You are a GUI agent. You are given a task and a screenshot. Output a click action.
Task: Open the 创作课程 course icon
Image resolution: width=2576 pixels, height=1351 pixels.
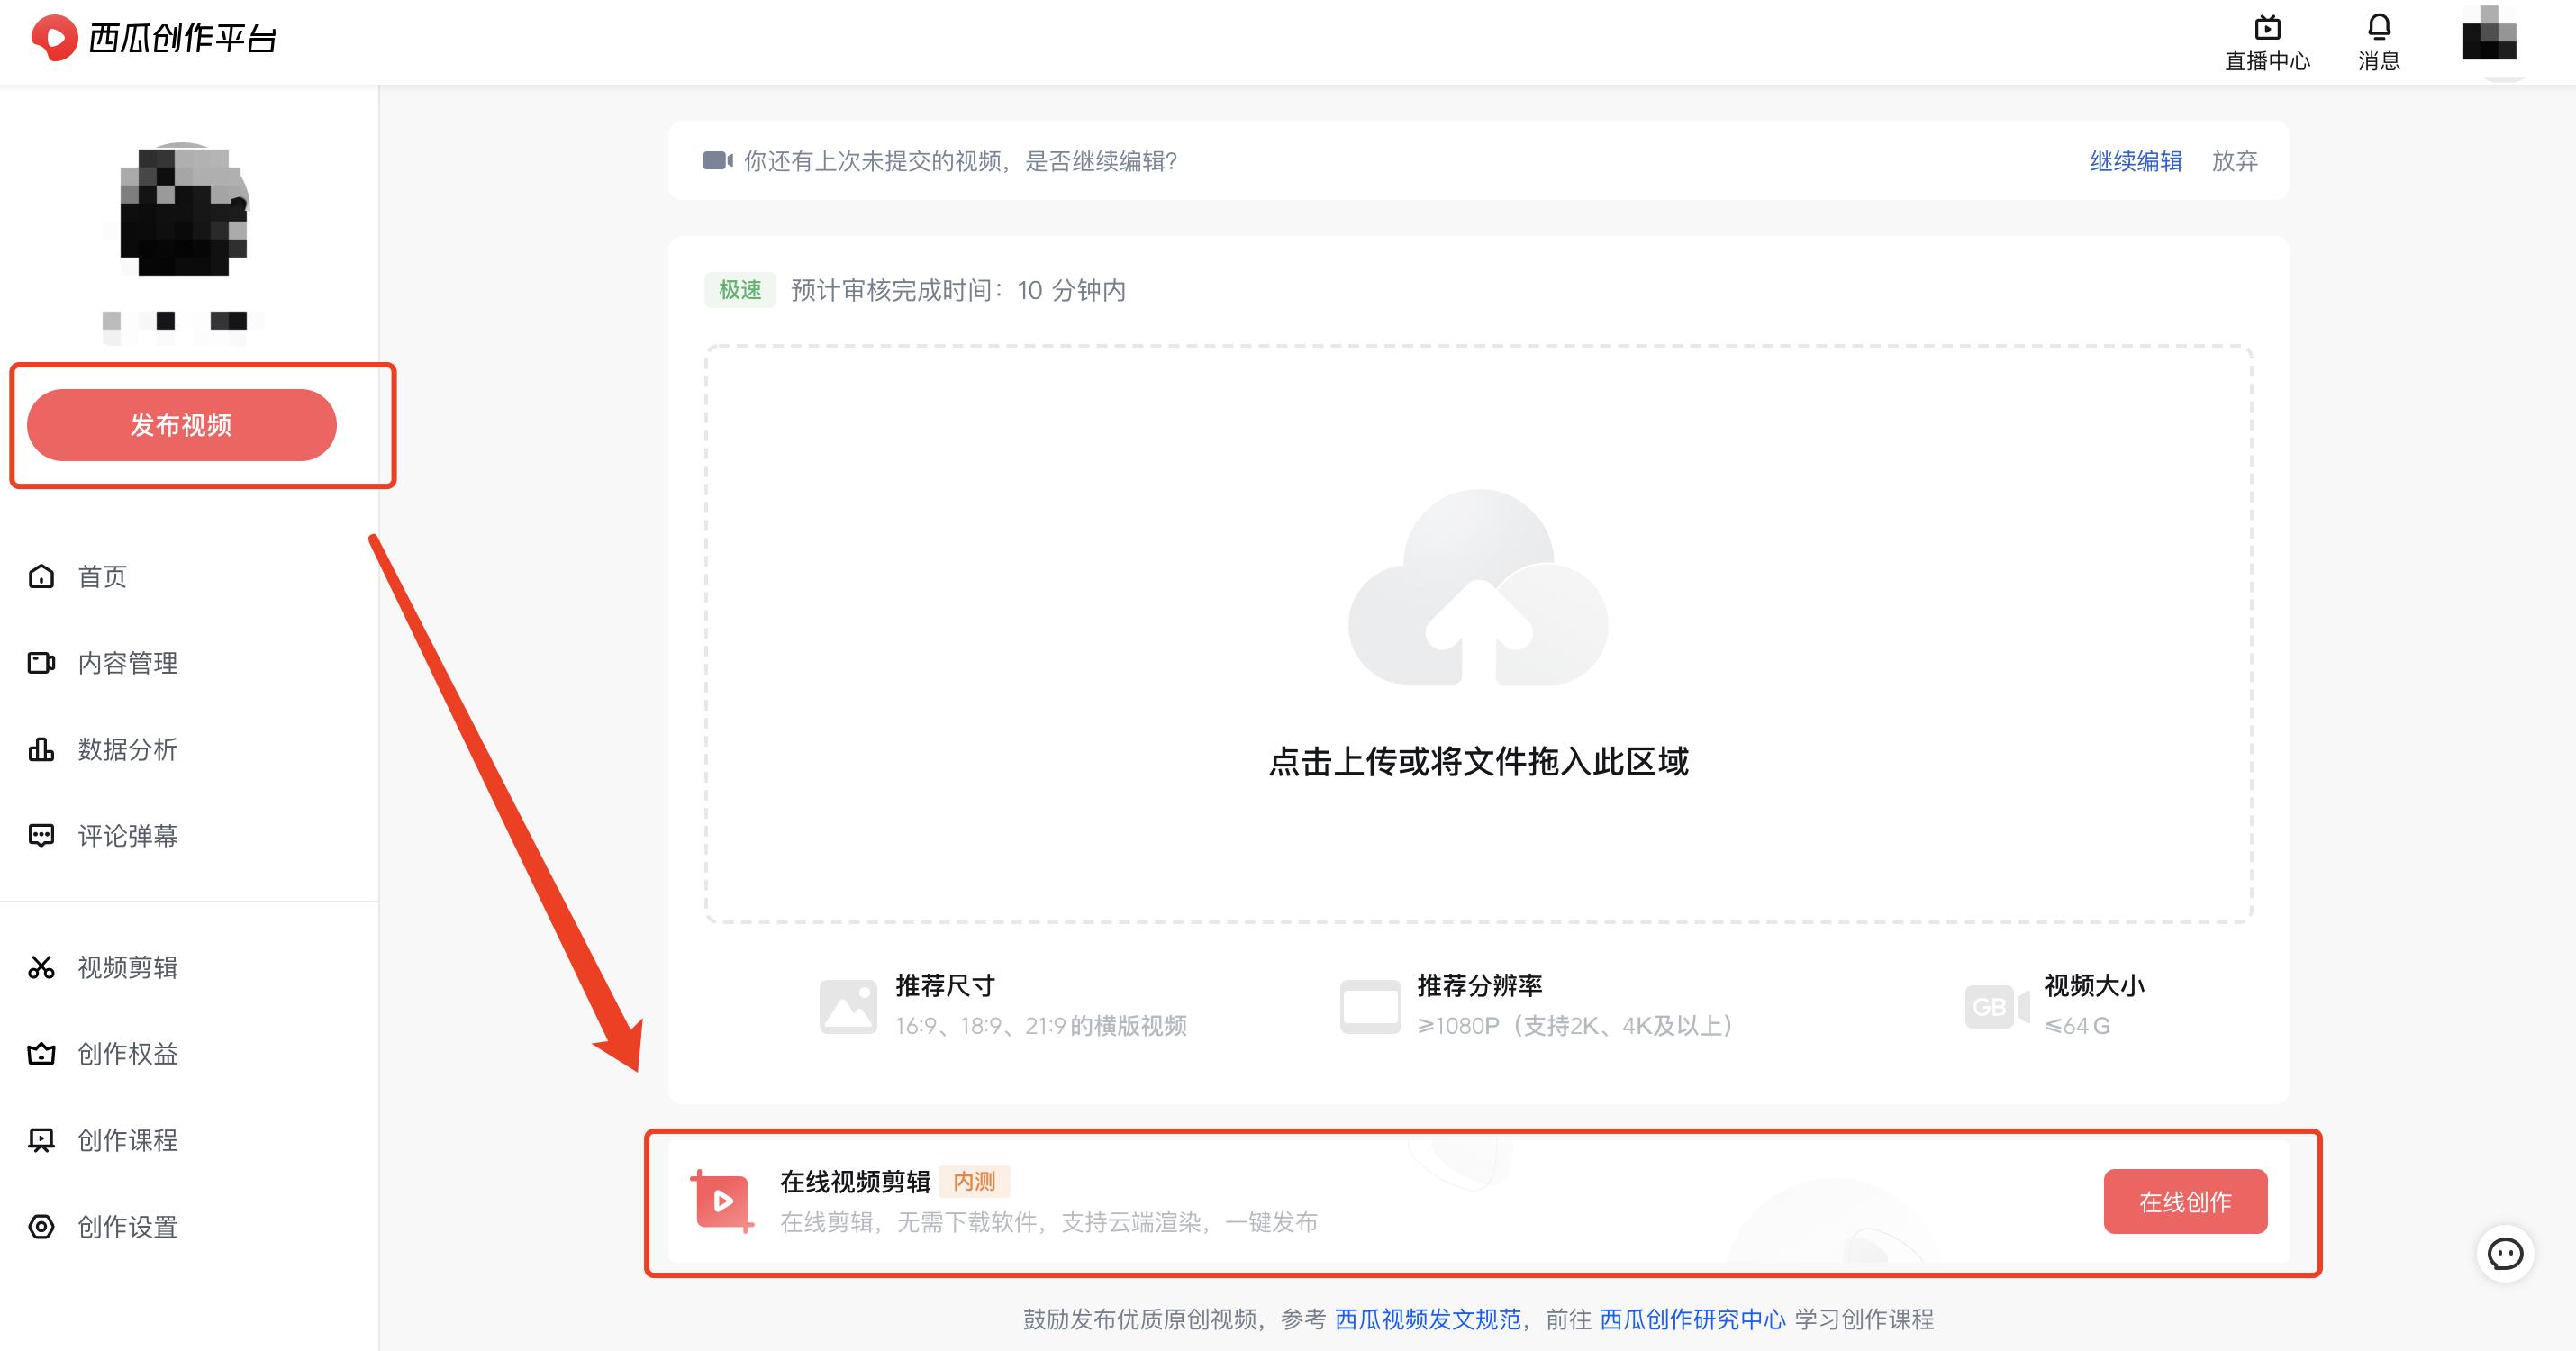click(41, 1140)
